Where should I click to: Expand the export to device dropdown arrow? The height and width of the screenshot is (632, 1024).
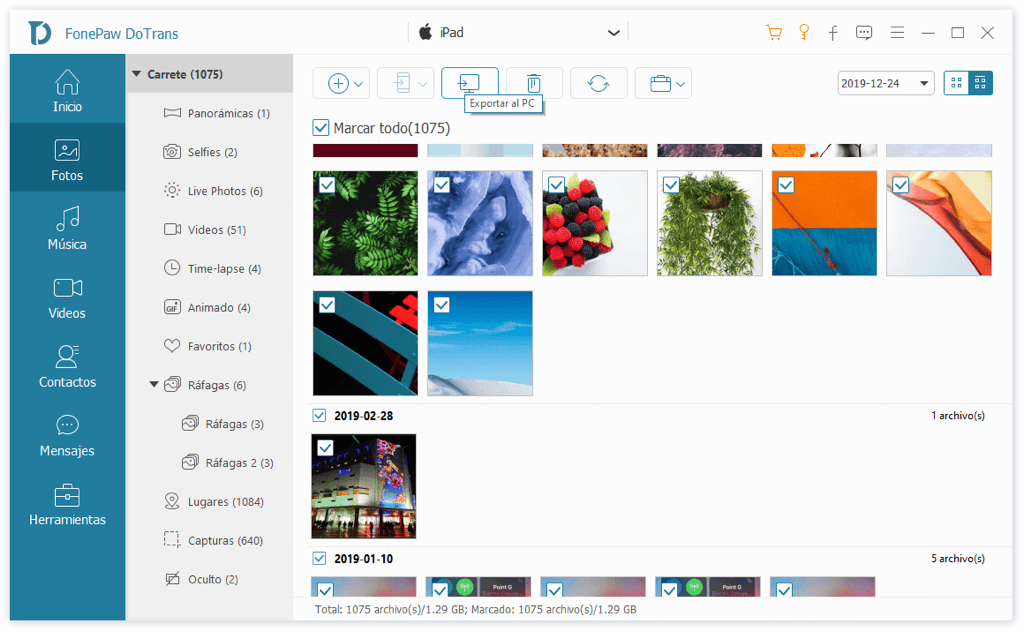tap(423, 84)
